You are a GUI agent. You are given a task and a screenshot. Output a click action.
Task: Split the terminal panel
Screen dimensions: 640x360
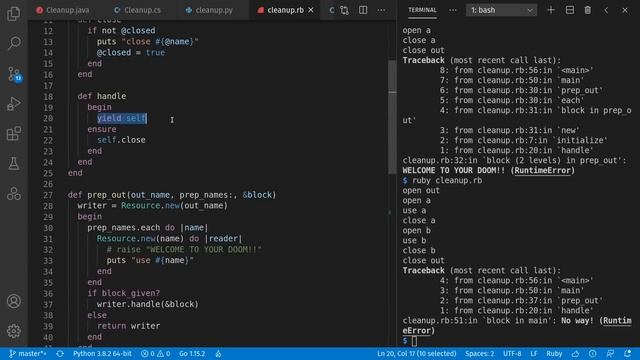point(569,10)
